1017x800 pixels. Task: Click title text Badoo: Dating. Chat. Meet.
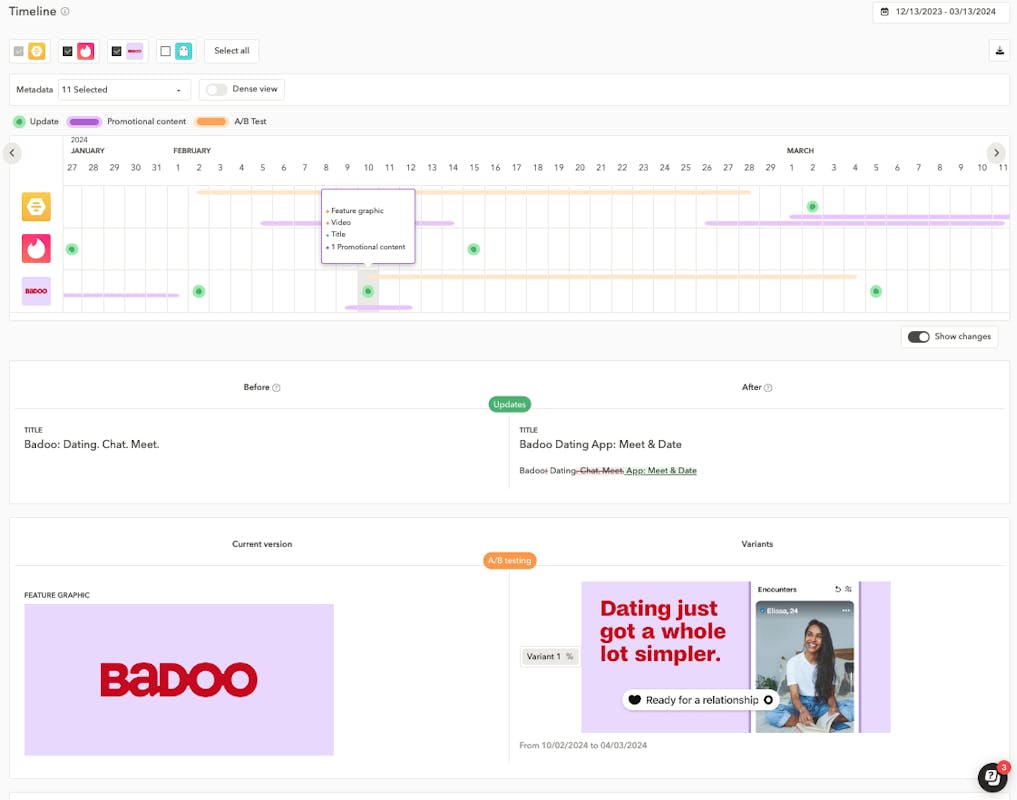[91, 444]
